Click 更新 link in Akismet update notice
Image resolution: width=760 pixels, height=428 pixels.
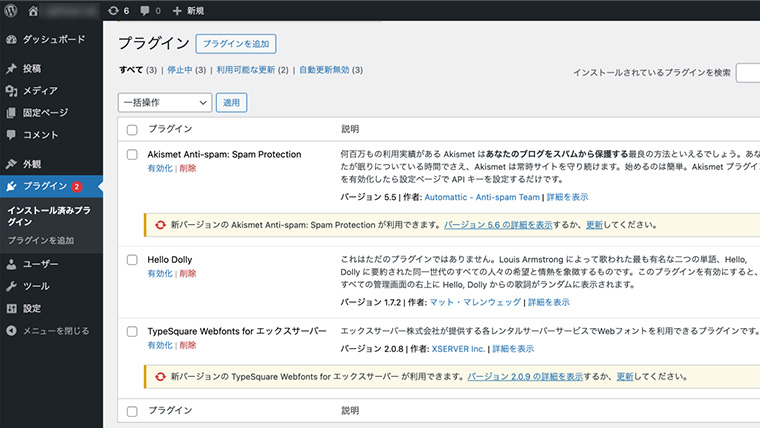click(x=594, y=225)
